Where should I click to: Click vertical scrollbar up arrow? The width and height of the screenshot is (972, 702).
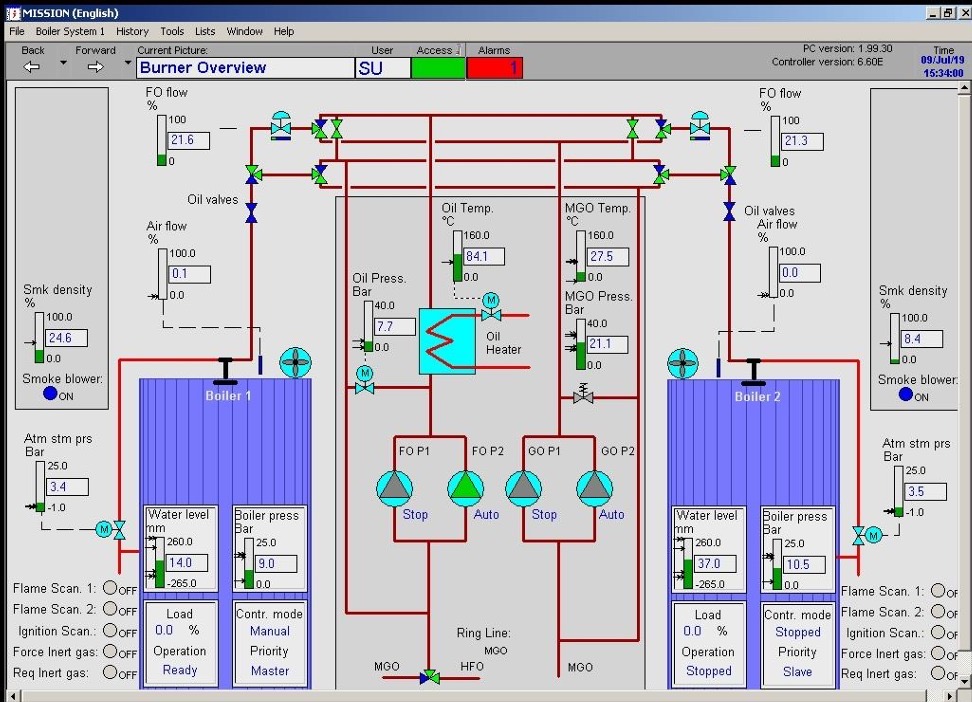[964, 89]
